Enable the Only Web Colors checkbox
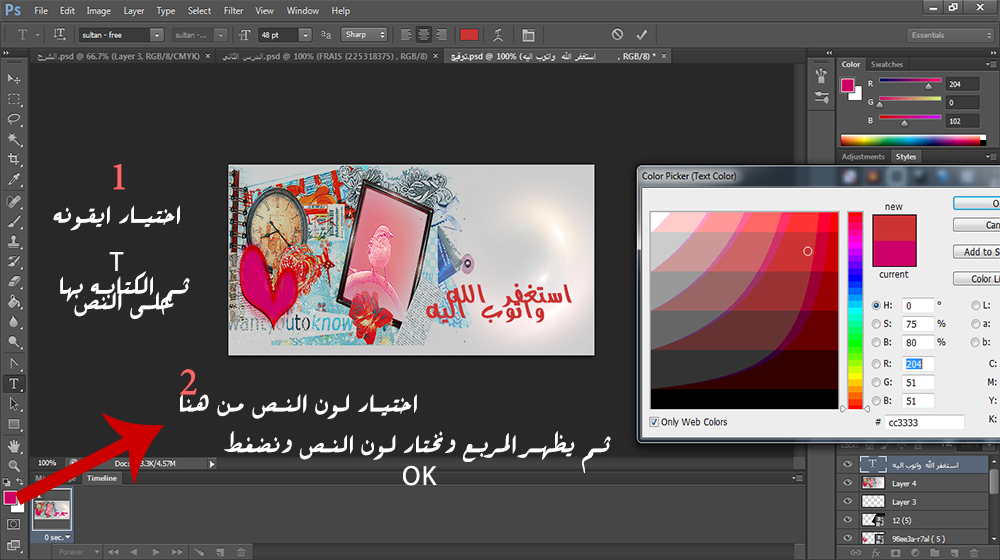This screenshot has height=560, width=1000. [x=655, y=422]
